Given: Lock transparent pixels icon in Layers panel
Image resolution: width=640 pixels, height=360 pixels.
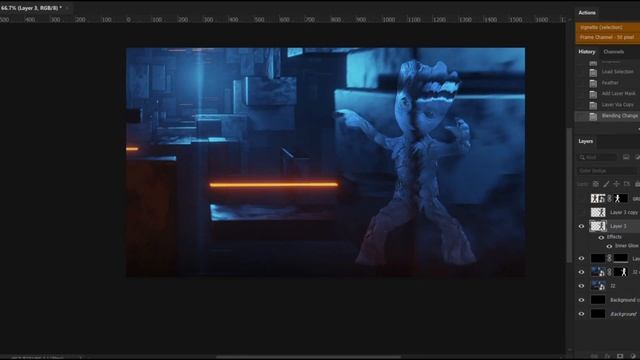Looking at the screenshot, I should [x=596, y=184].
